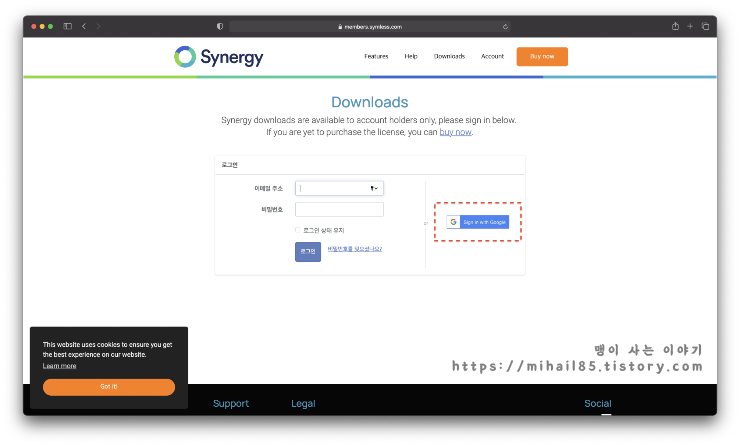Open the Learn more cookie link

click(x=59, y=366)
